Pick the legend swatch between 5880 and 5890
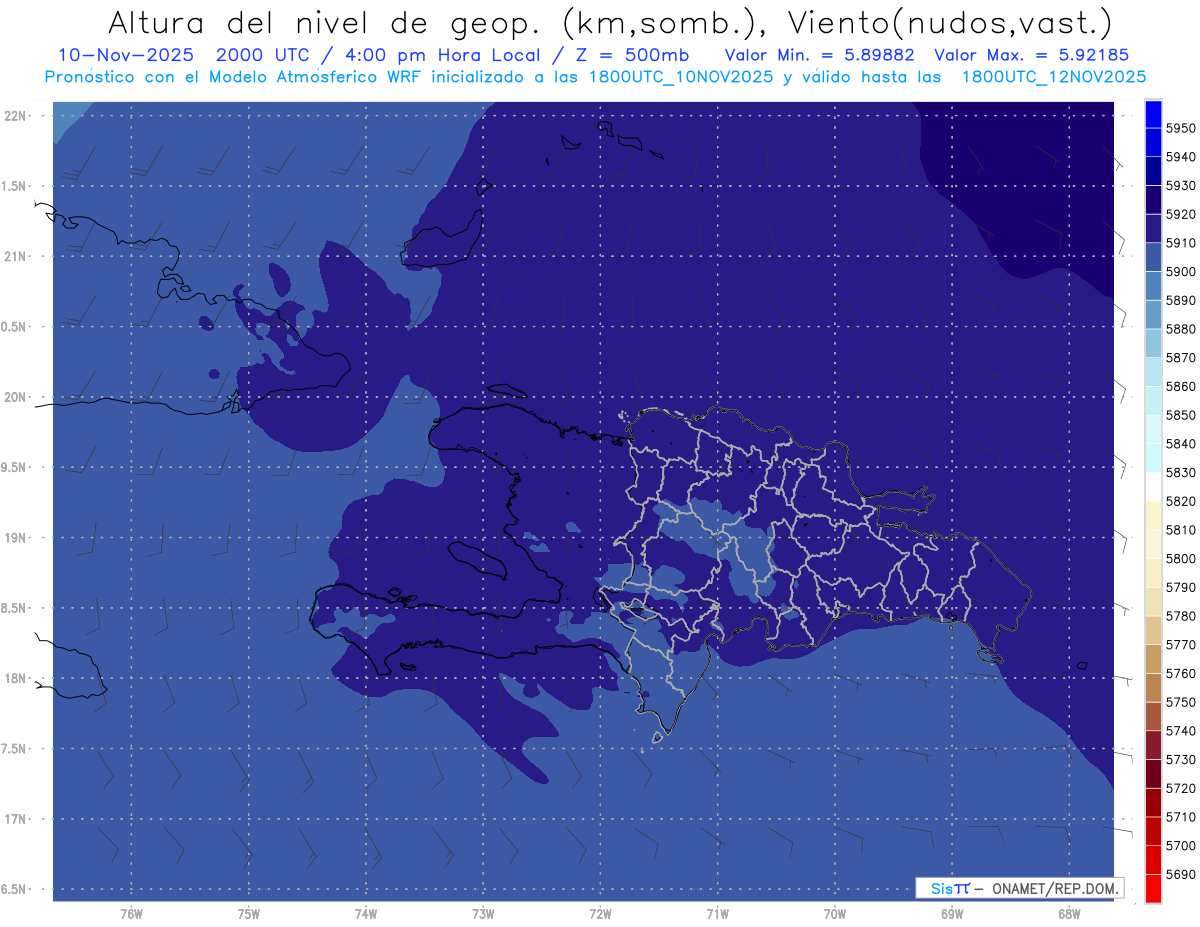The width and height of the screenshot is (1200, 927). [1153, 315]
